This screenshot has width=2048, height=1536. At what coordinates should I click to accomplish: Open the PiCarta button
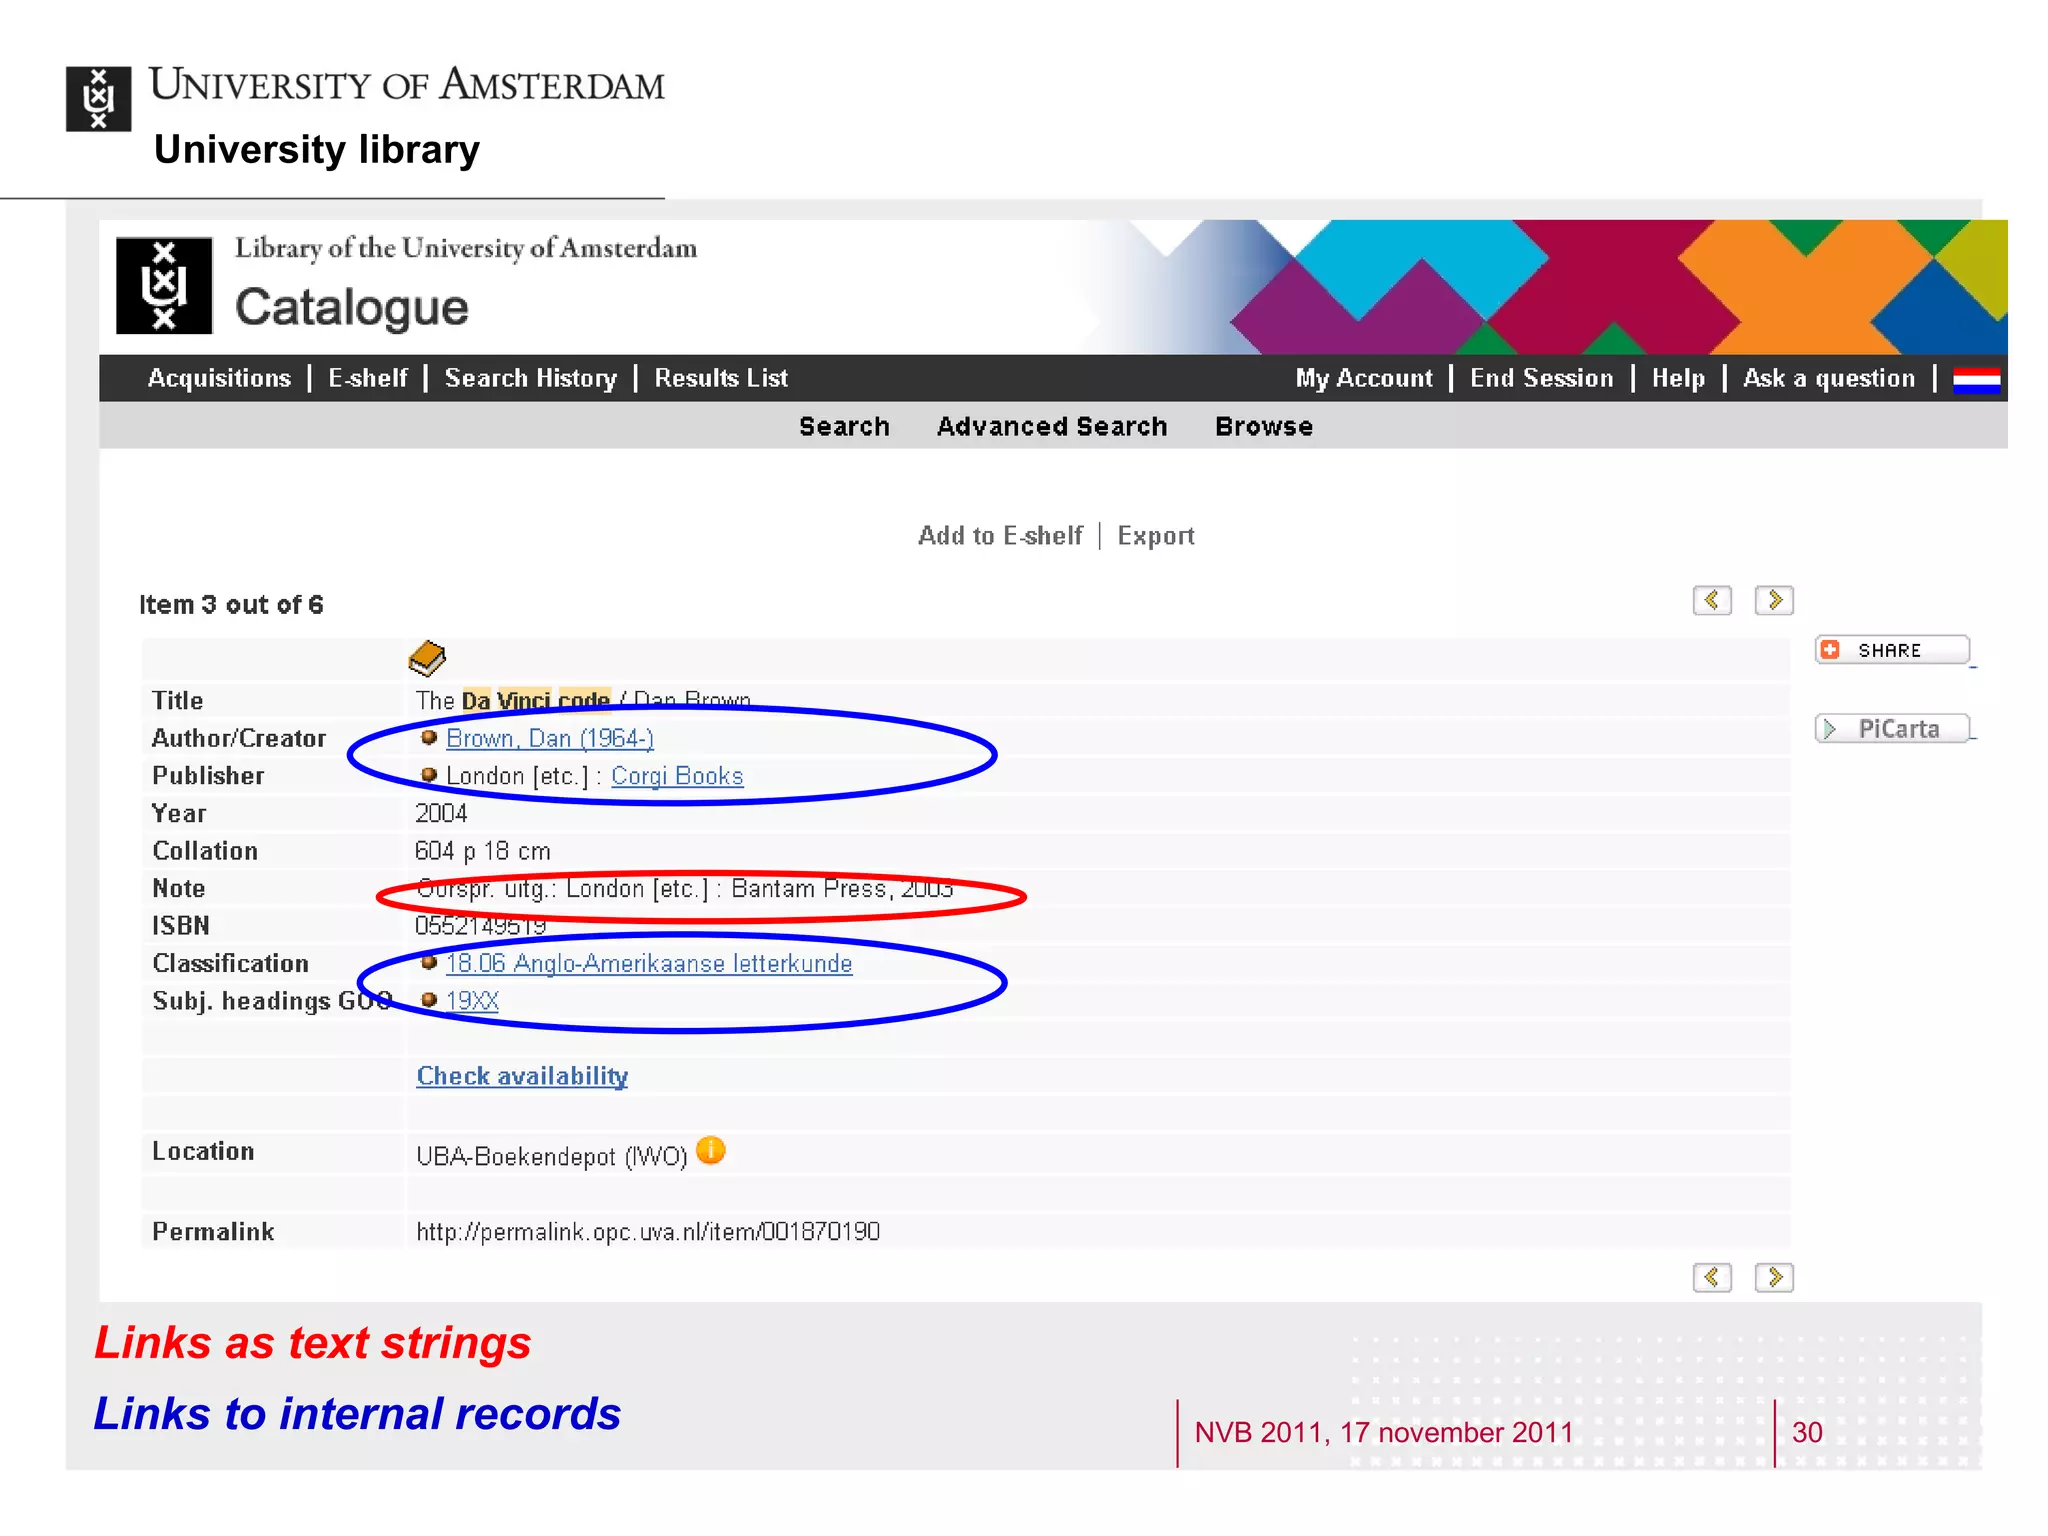1892,728
